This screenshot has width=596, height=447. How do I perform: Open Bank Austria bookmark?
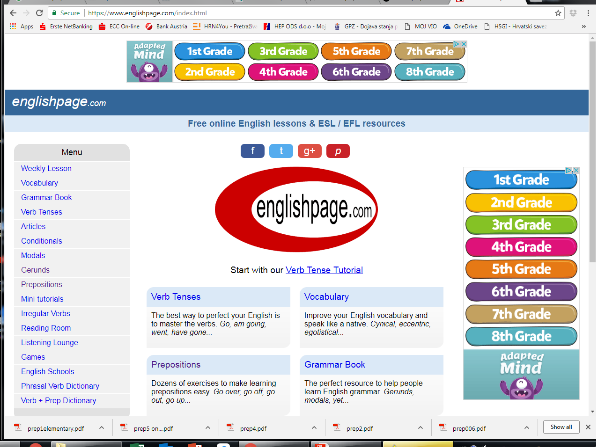(x=166, y=26)
